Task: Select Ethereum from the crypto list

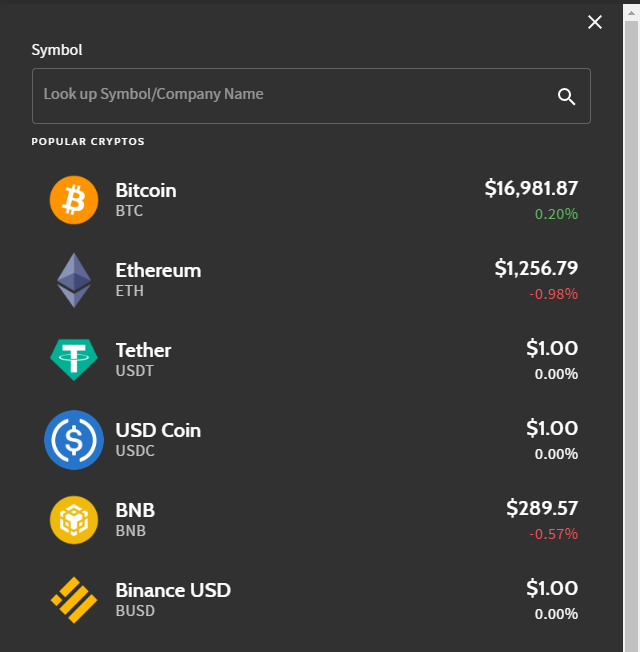Action: (x=158, y=270)
